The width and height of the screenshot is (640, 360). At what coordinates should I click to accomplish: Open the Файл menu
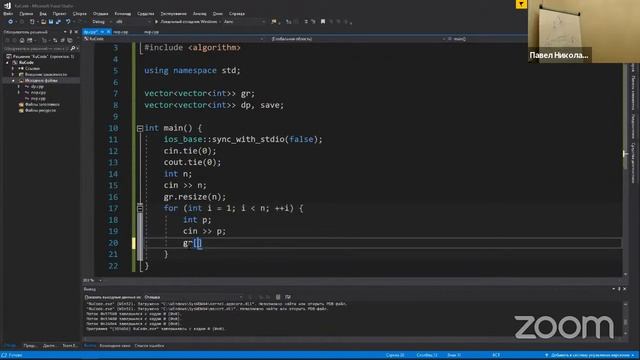click(x=8, y=13)
